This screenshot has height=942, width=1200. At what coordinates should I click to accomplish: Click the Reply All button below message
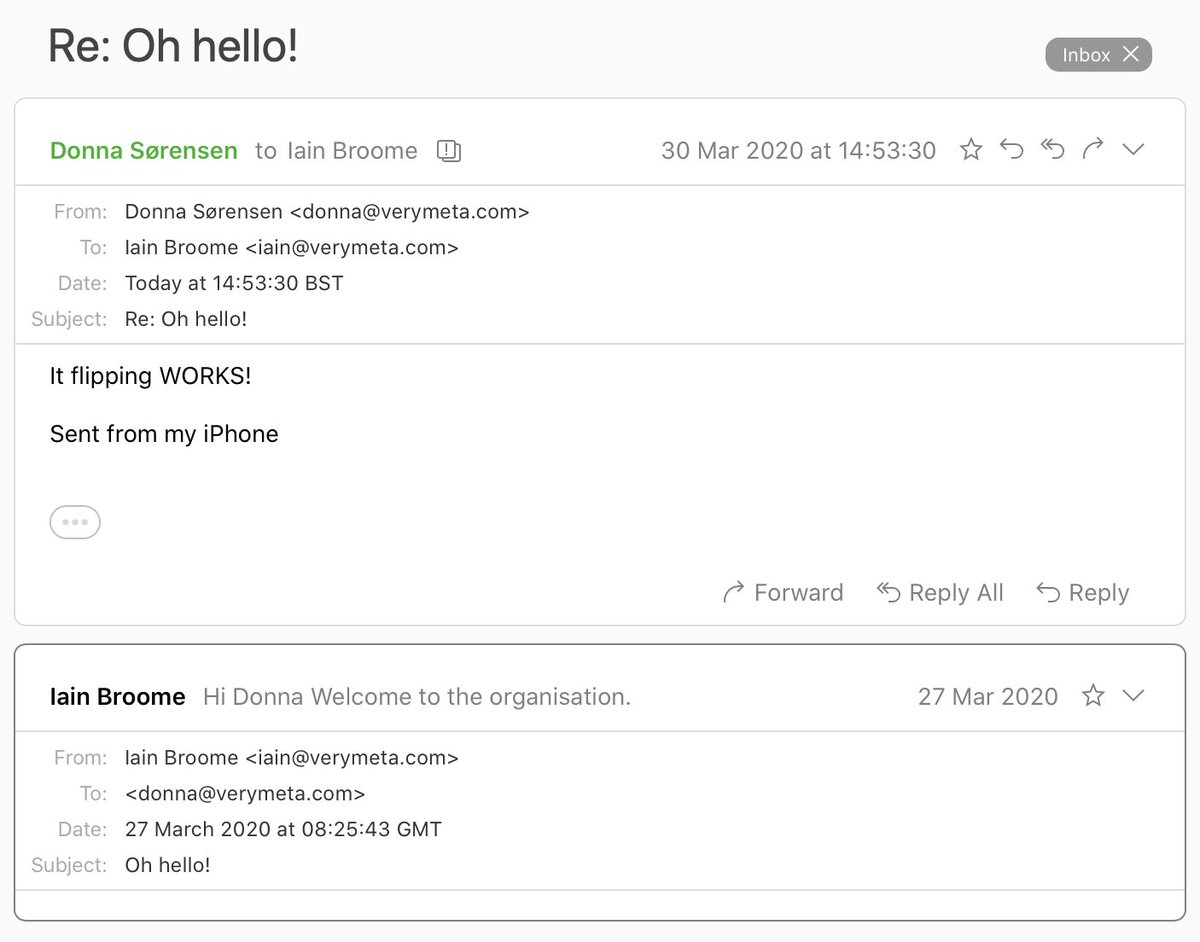click(x=940, y=593)
